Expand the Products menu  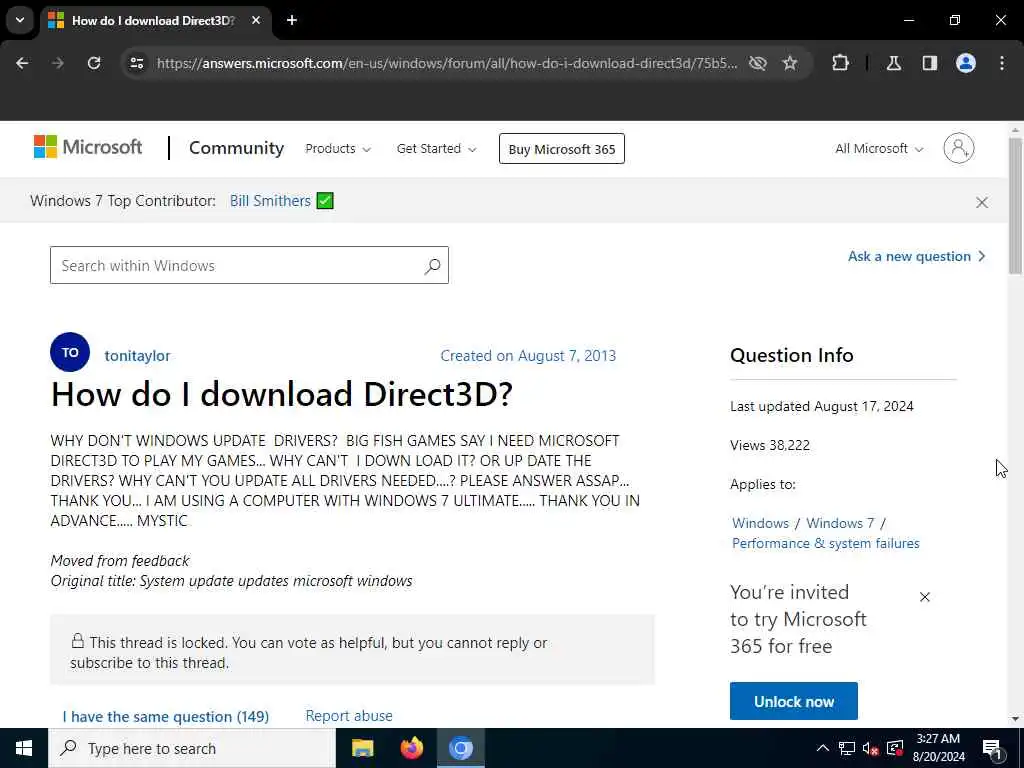[x=338, y=148]
